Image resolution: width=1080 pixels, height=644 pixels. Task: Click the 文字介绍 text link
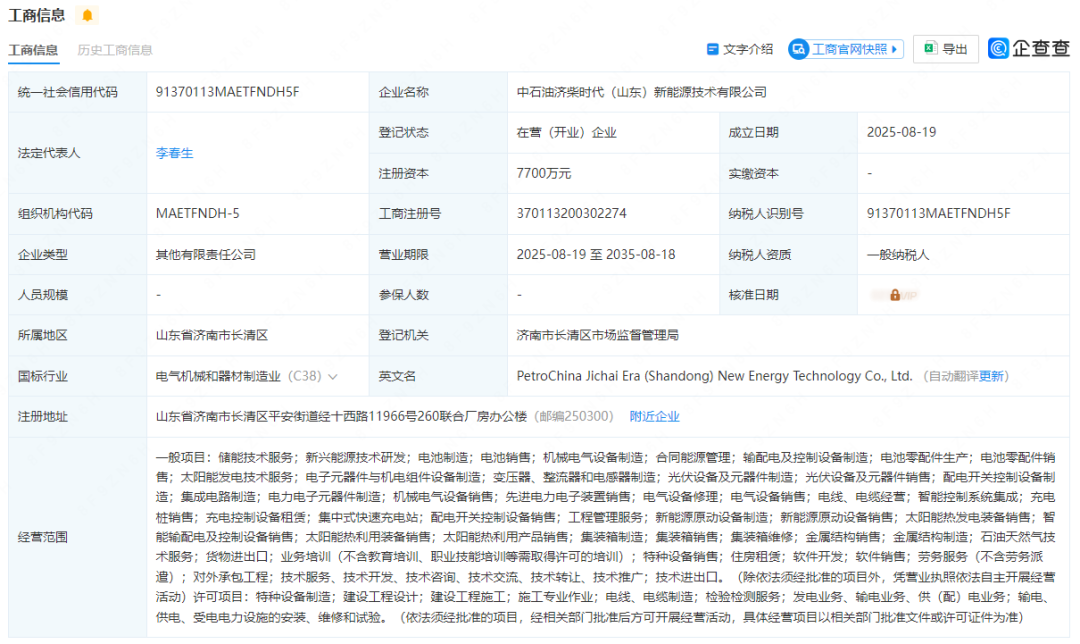pos(748,49)
